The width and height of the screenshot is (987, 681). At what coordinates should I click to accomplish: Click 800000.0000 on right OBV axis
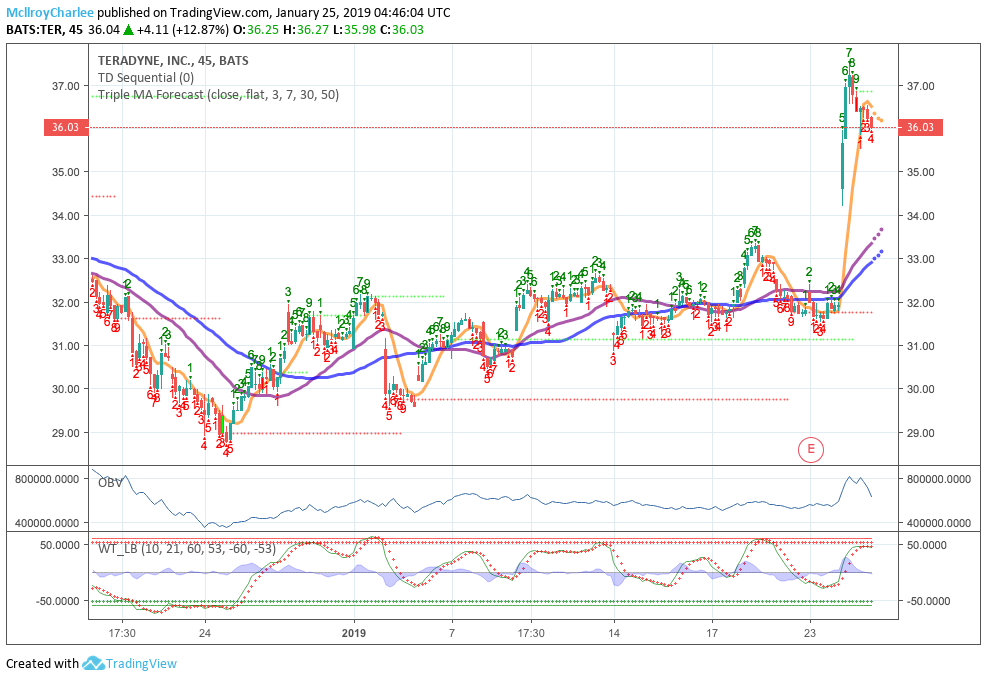[939, 480]
